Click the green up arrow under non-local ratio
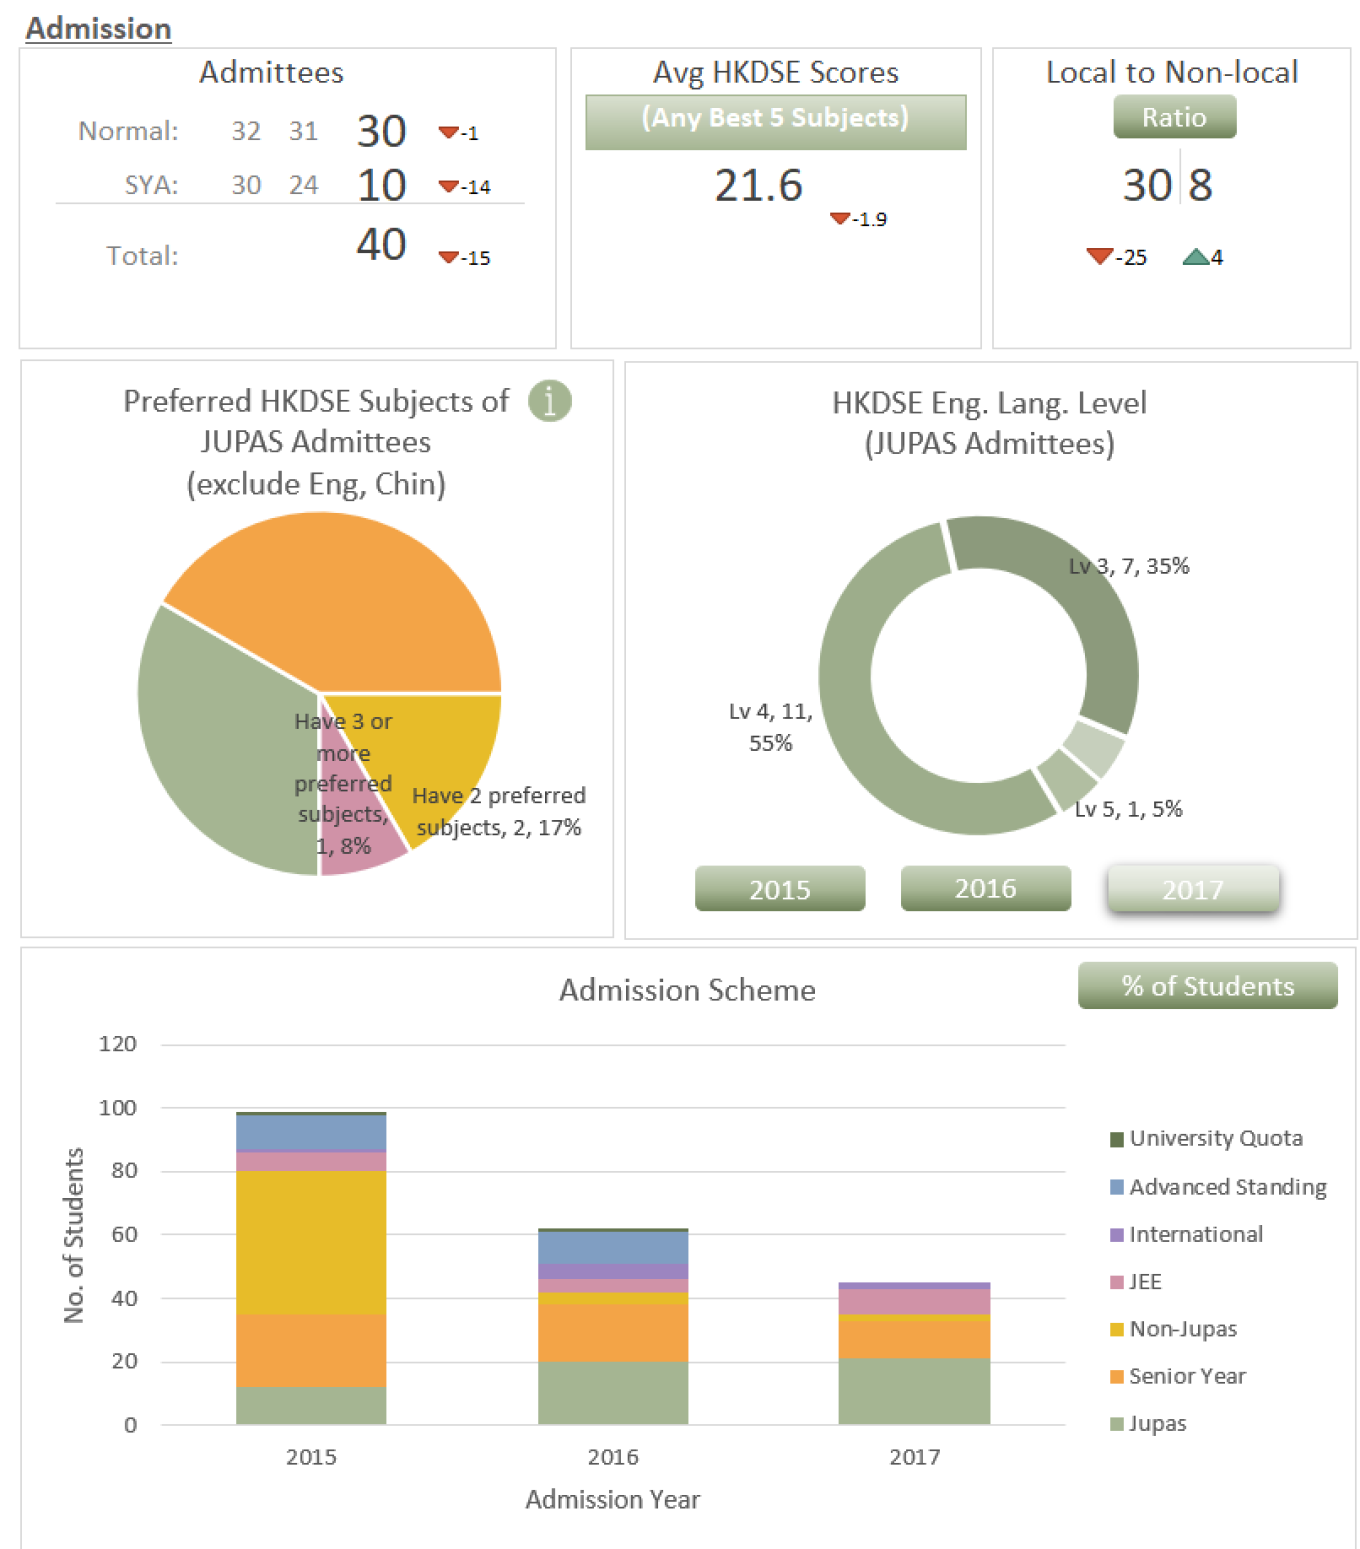The image size is (1360, 1549). (1194, 257)
